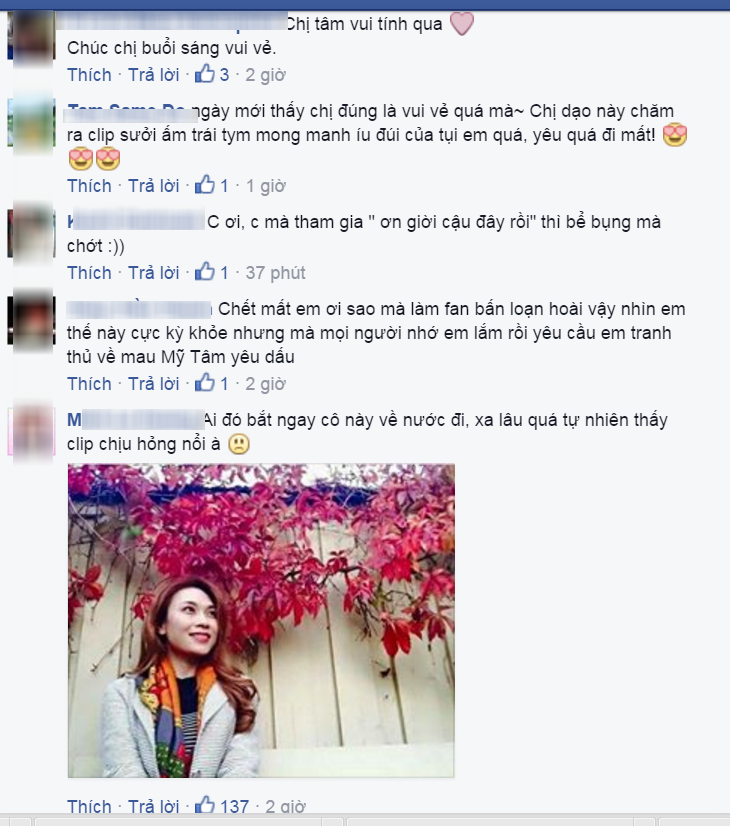Click the sad face emoji after 'clip chịu hỏng nổi à'
This screenshot has height=826, width=730.
[239, 444]
